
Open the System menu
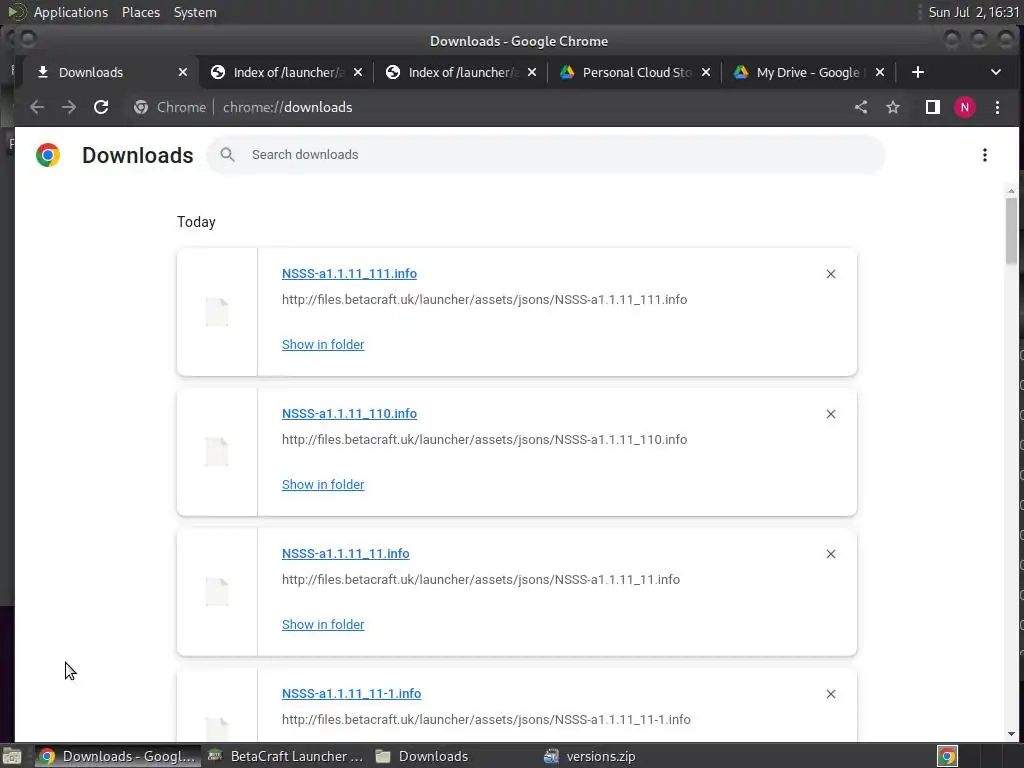(195, 12)
